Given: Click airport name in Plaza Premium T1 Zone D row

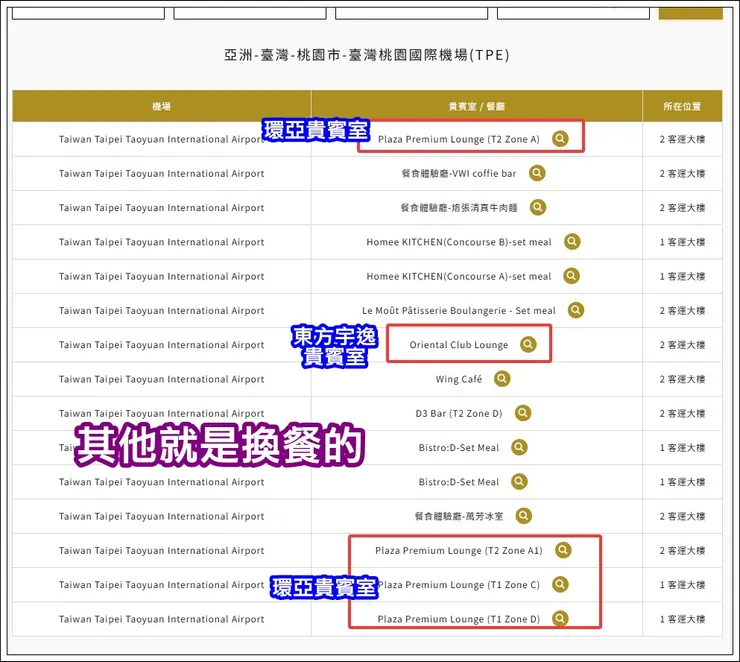Looking at the screenshot, I should click(161, 619).
